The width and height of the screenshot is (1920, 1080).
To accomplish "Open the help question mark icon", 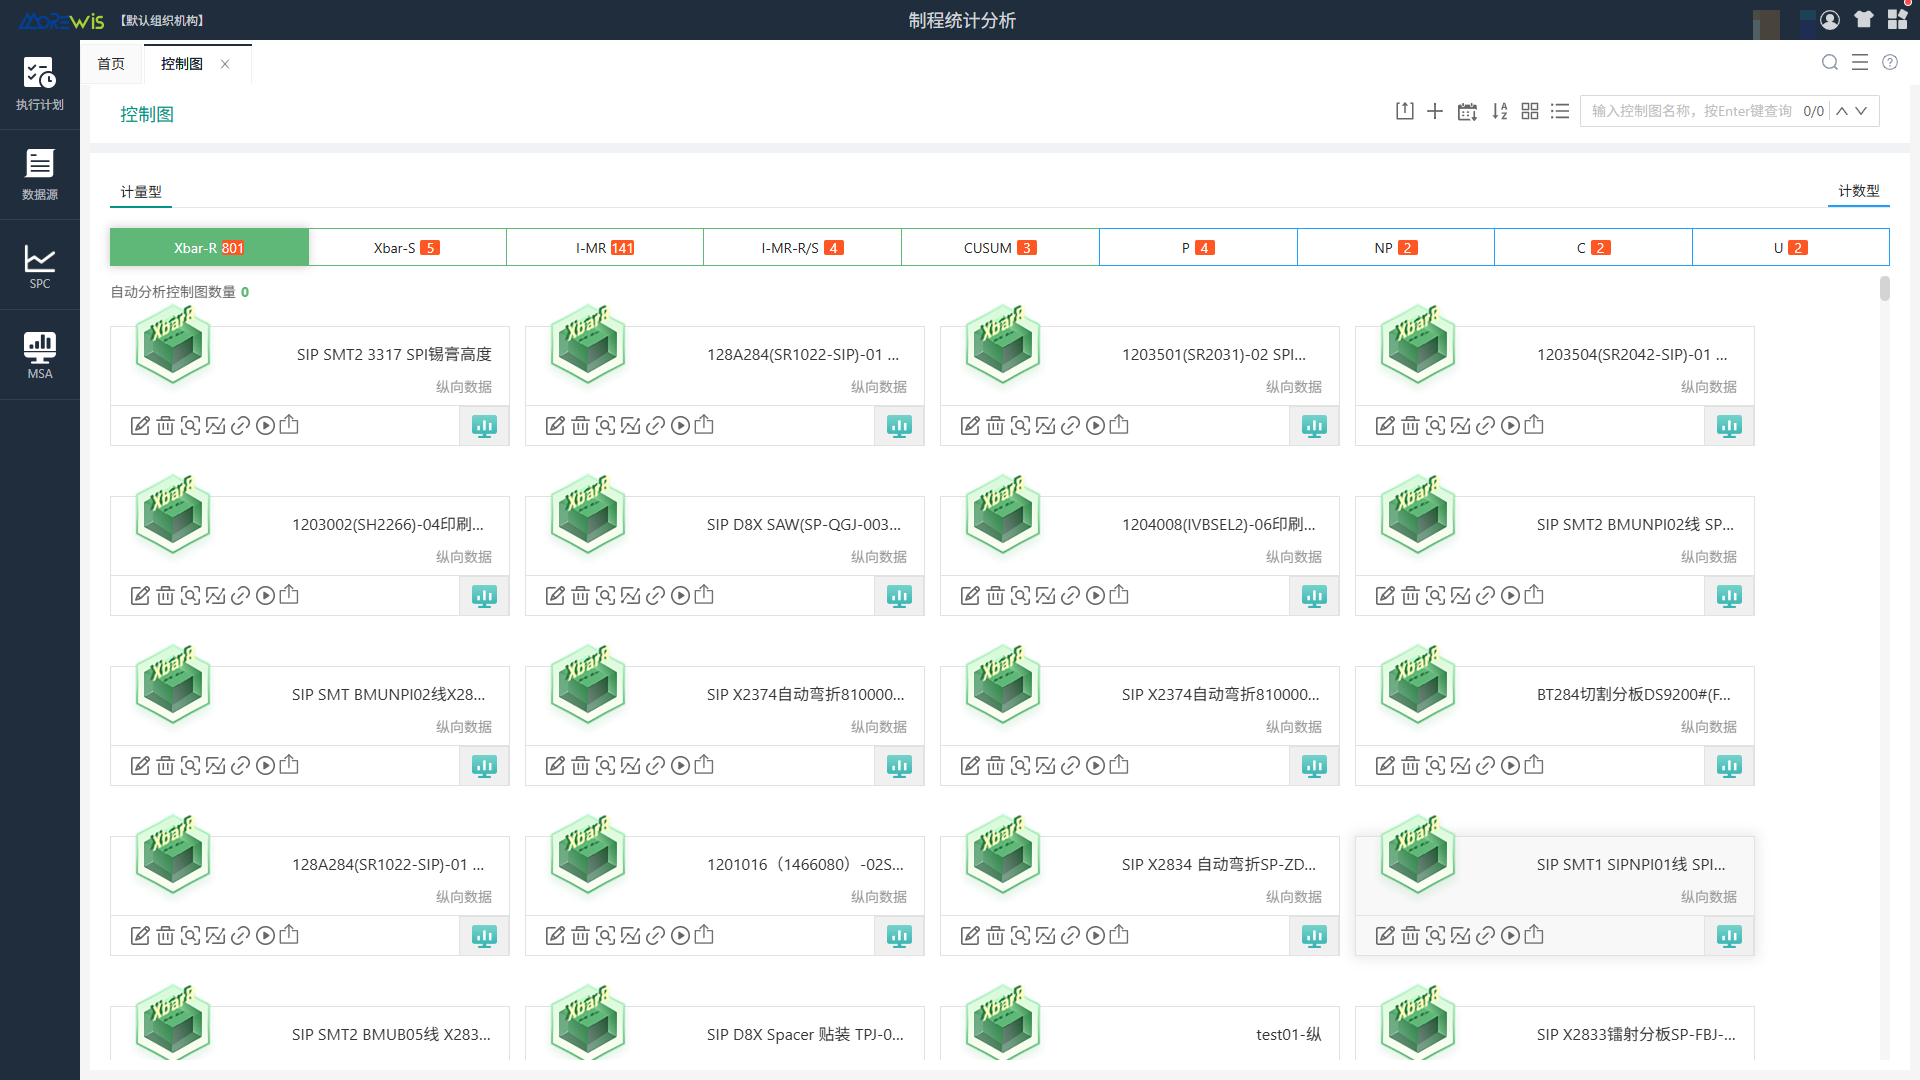I will pos(1890,62).
